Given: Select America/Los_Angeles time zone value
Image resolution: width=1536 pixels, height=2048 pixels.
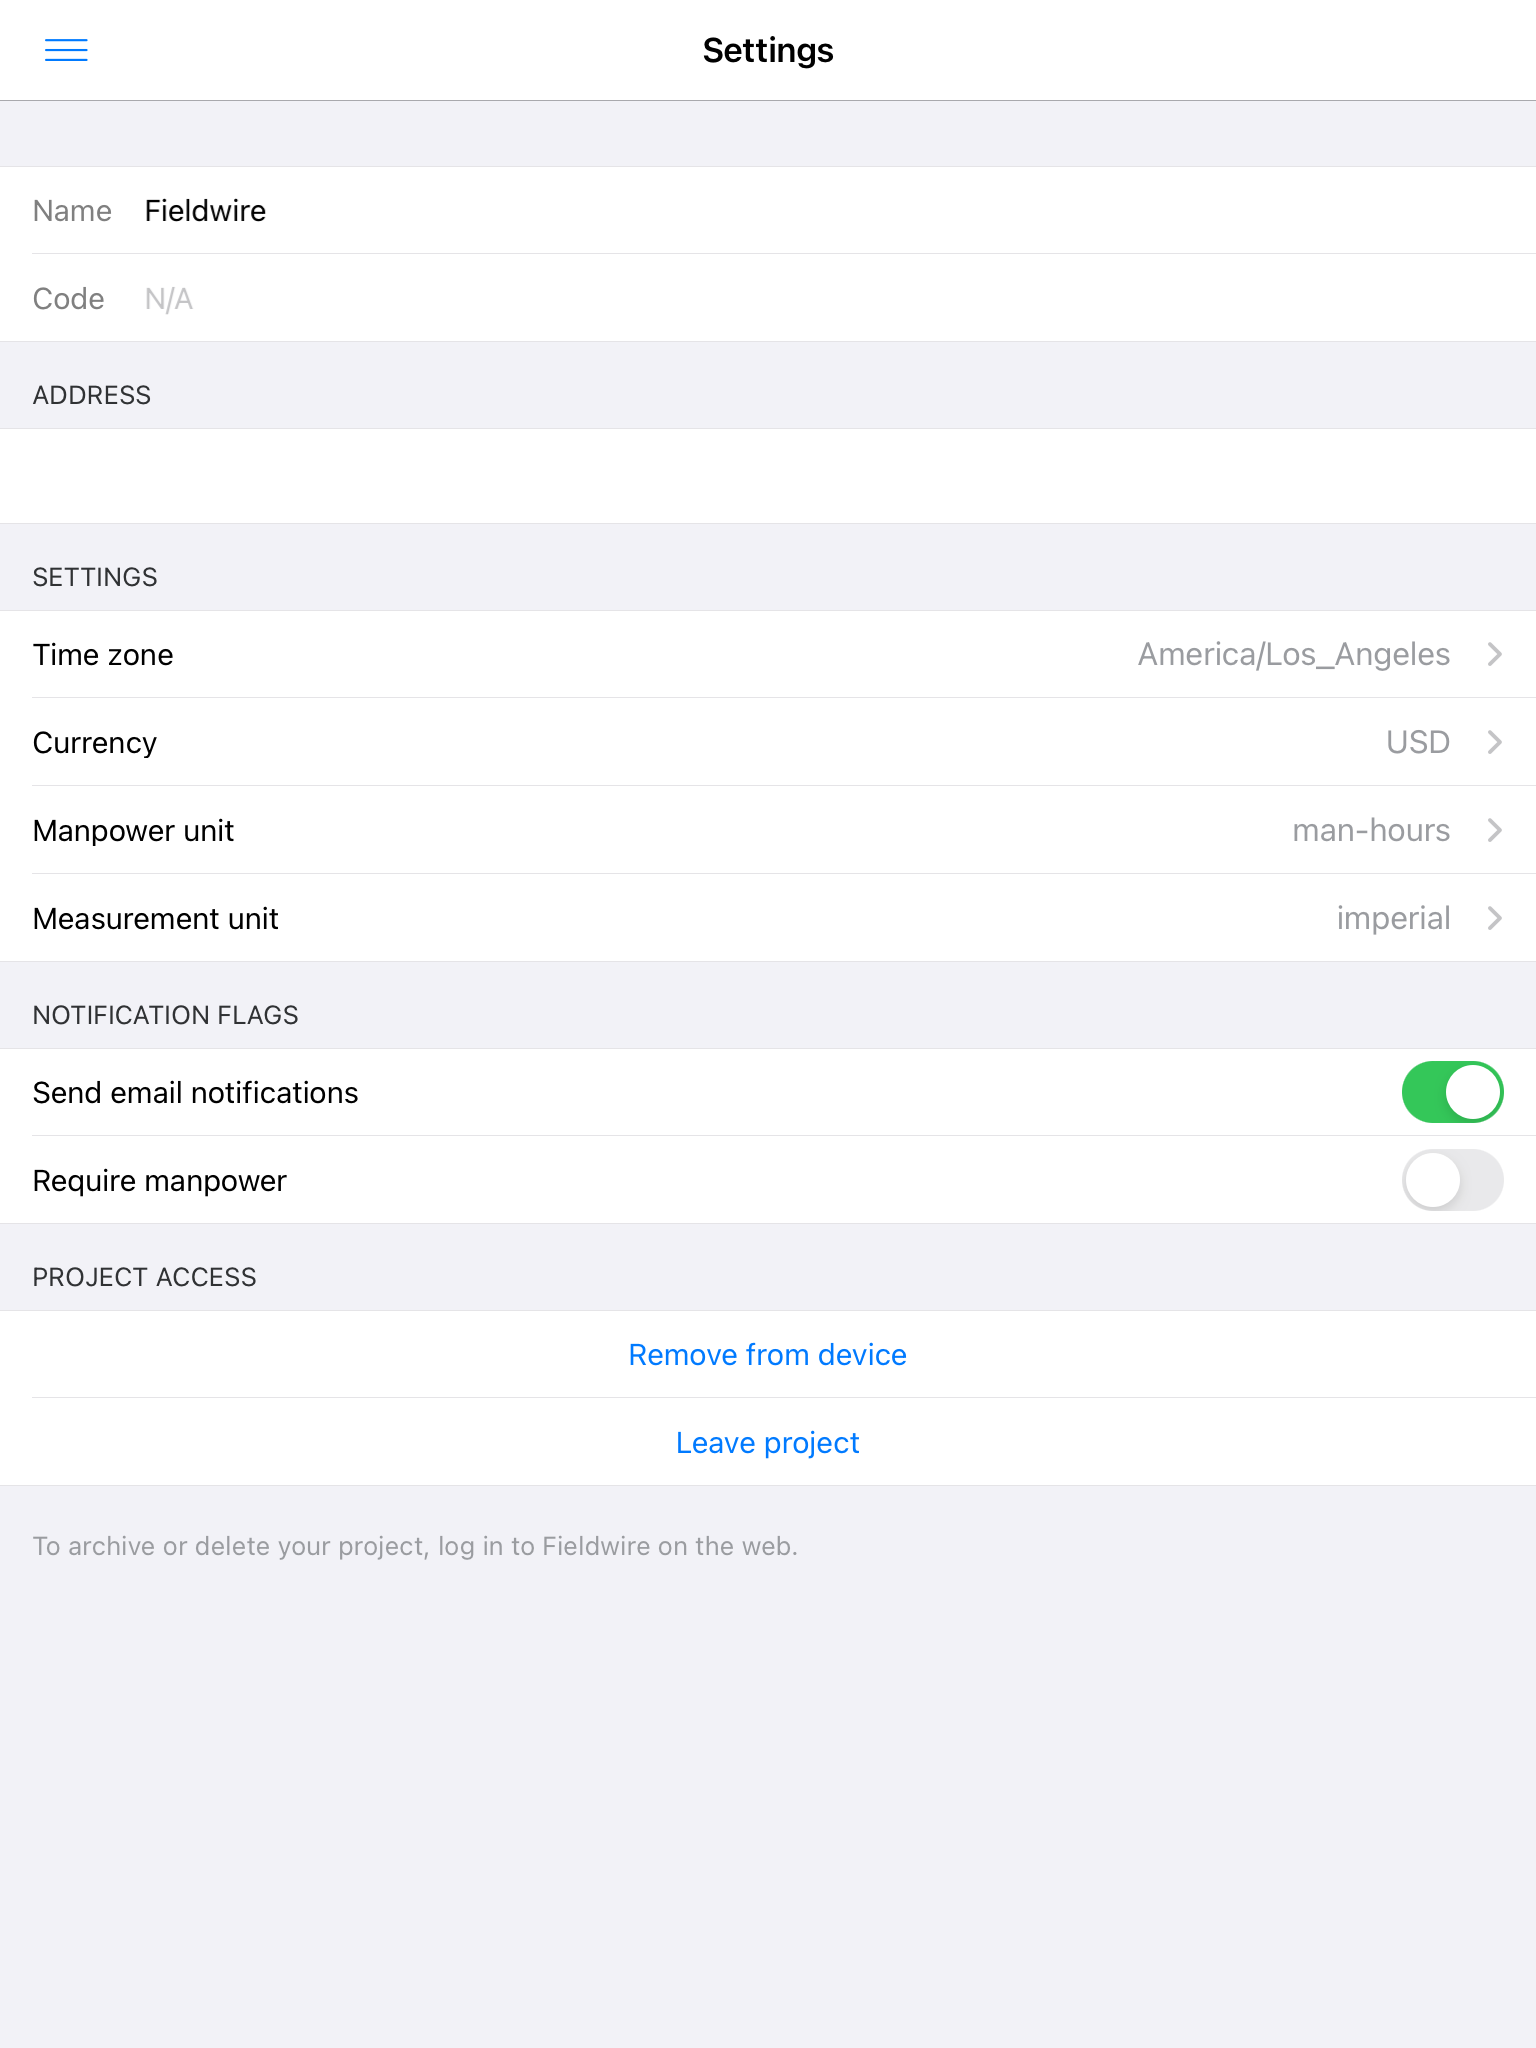Looking at the screenshot, I should (x=1293, y=654).
